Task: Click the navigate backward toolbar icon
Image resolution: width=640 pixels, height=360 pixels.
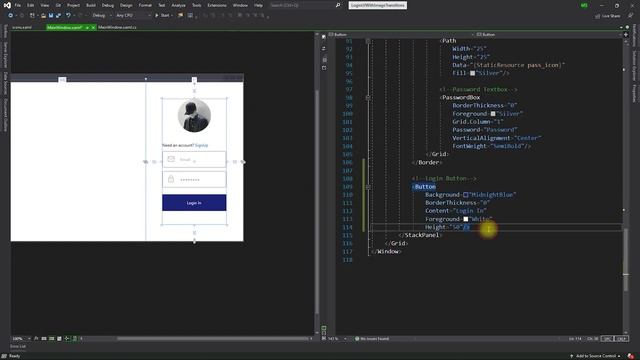Action: pos(11,16)
